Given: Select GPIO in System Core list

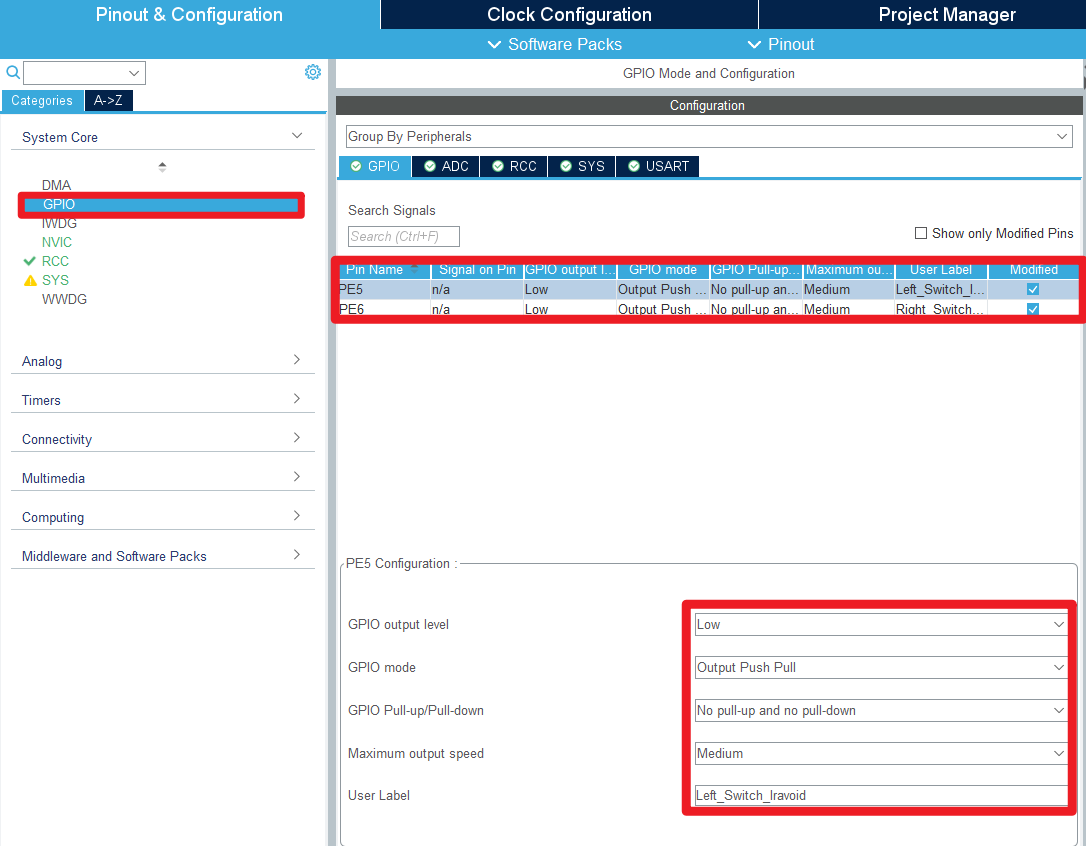Looking at the screenshot, I should click(161, 204).
